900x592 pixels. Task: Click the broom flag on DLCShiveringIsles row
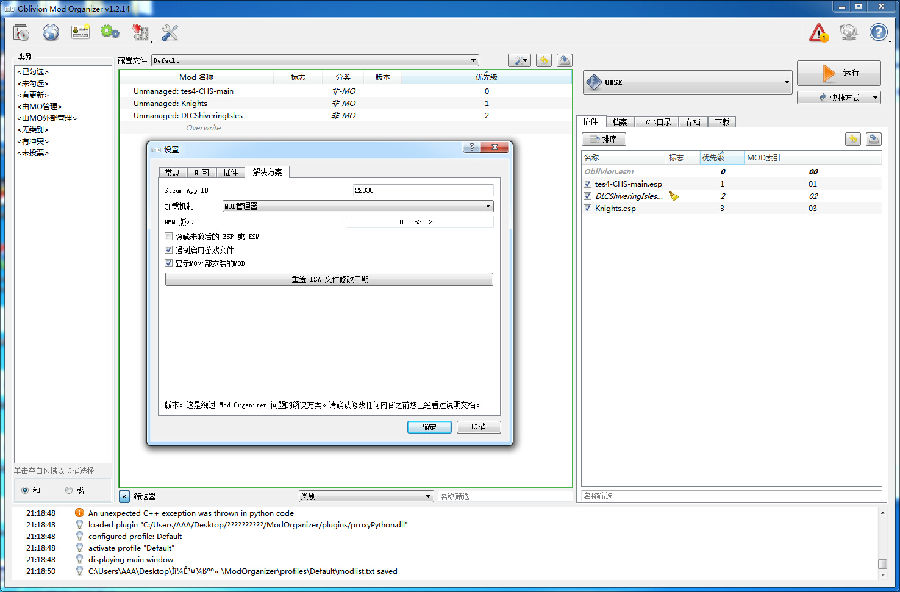point(674,196)
